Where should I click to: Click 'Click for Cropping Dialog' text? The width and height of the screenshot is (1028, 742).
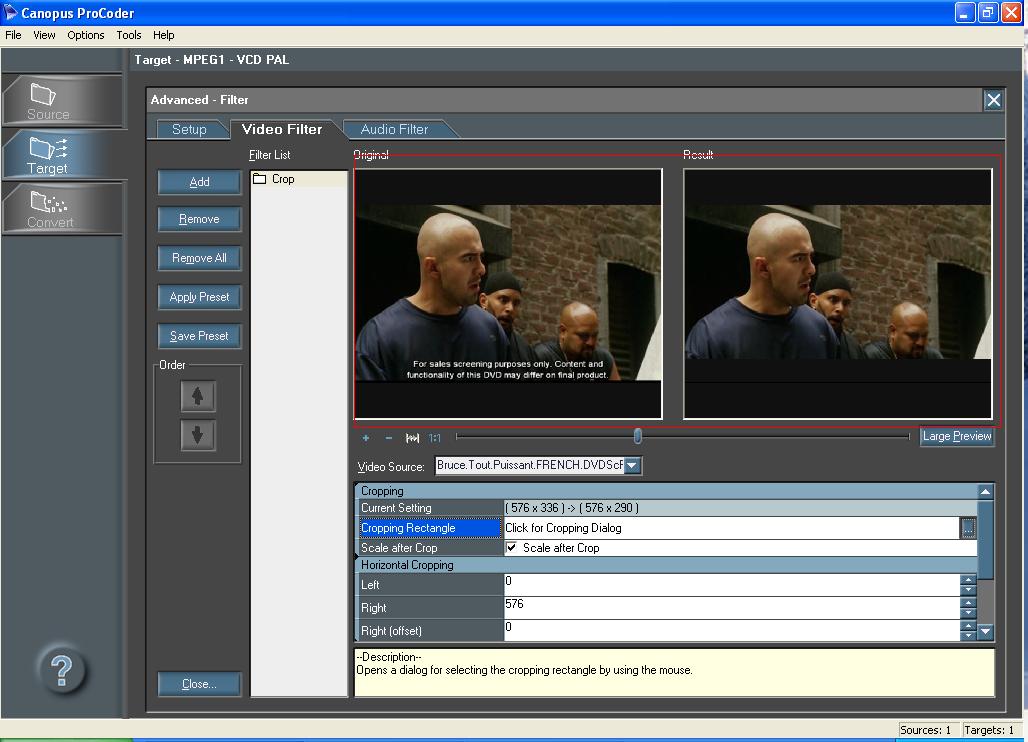pyautogui.click(x=563, y=528)
